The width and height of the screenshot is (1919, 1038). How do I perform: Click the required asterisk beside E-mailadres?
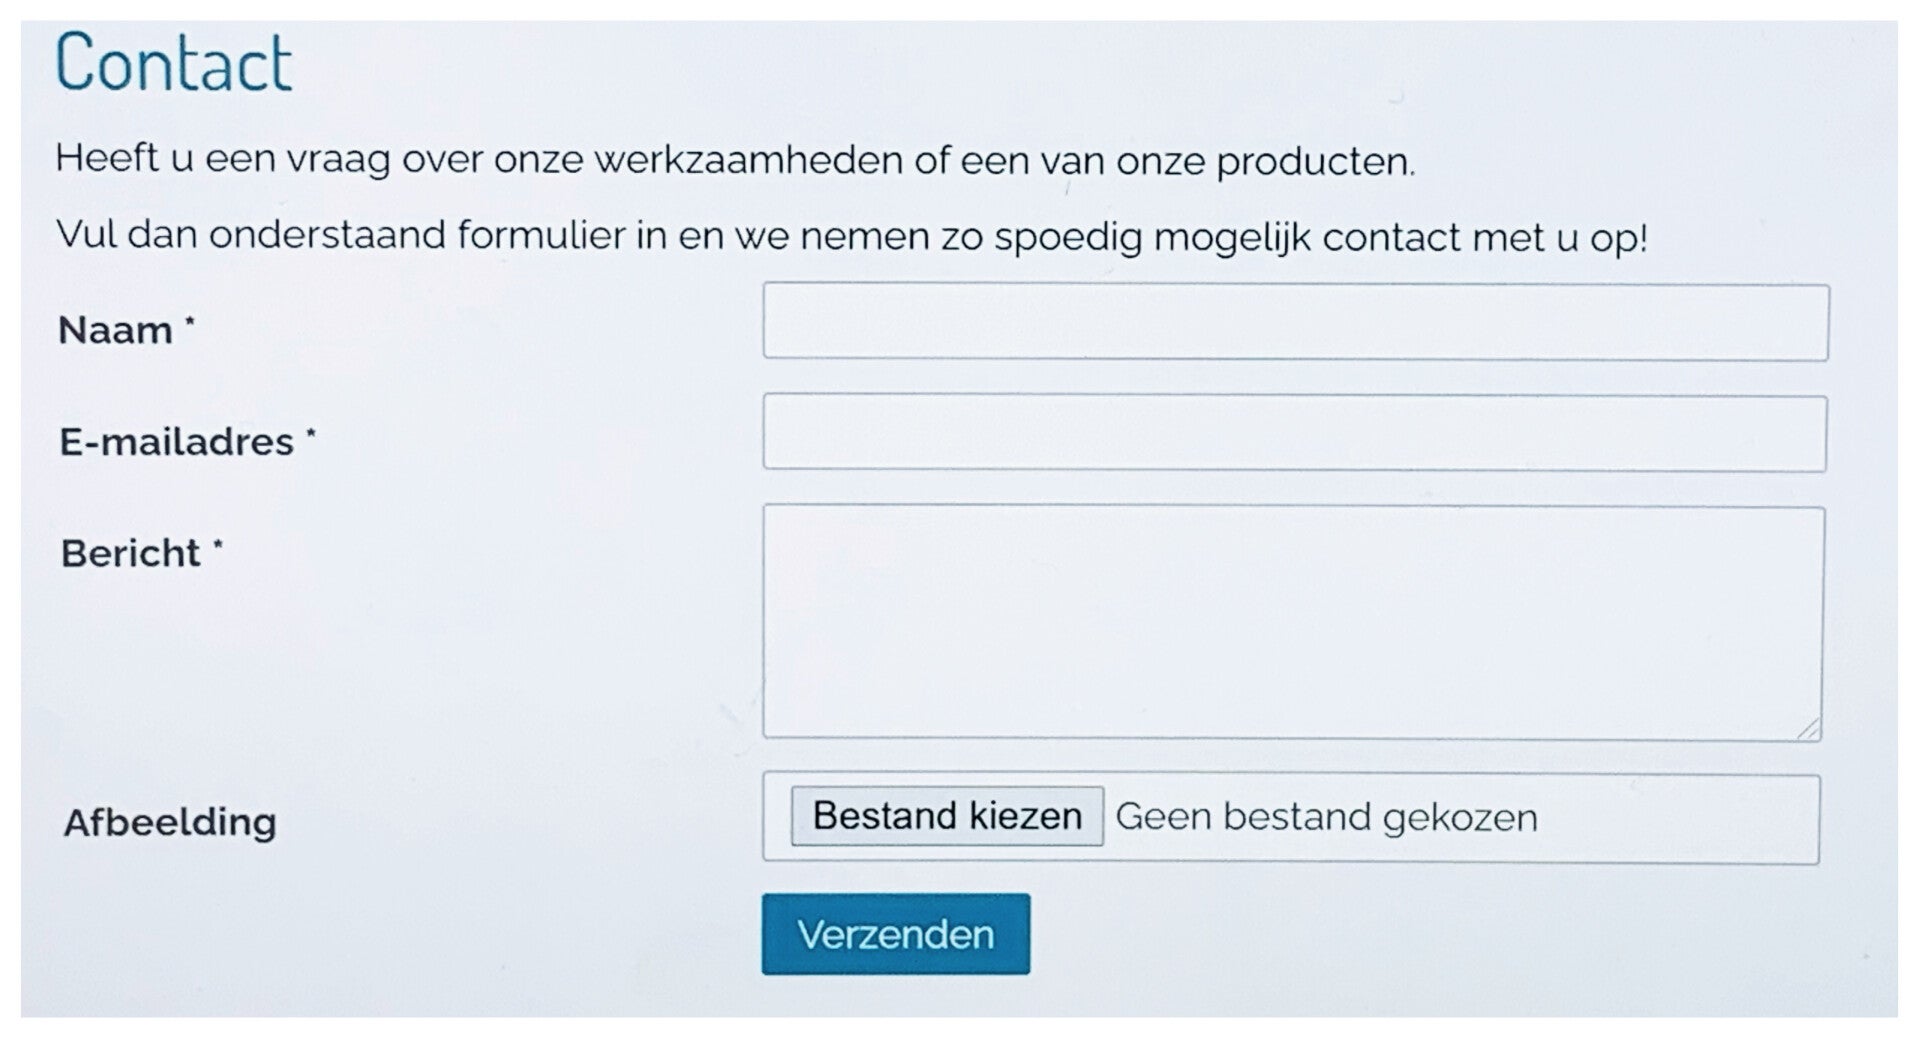point(311,434)
